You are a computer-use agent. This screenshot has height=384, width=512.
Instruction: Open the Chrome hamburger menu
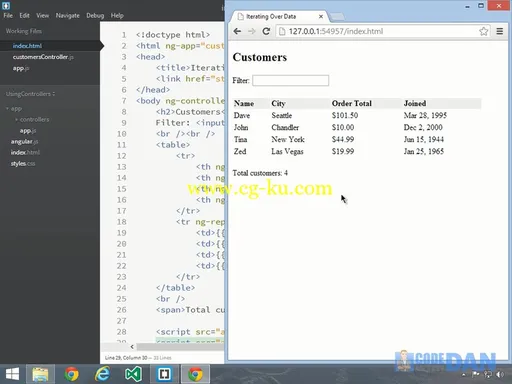point(500,31)
